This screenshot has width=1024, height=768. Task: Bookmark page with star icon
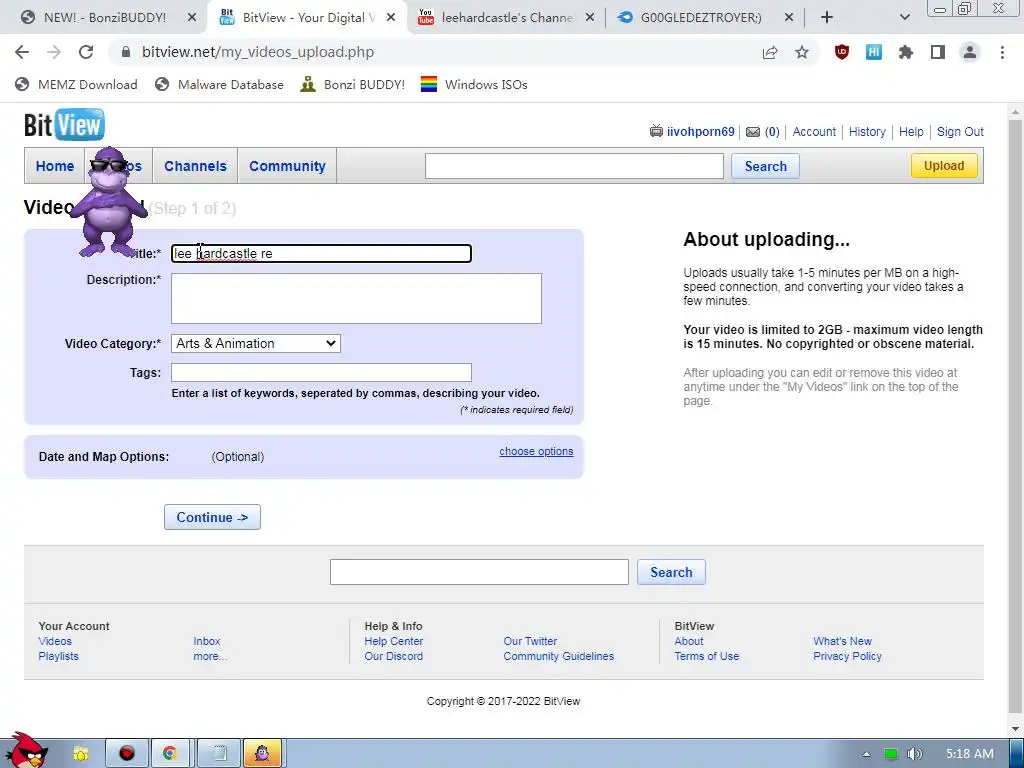pos(802,52)
